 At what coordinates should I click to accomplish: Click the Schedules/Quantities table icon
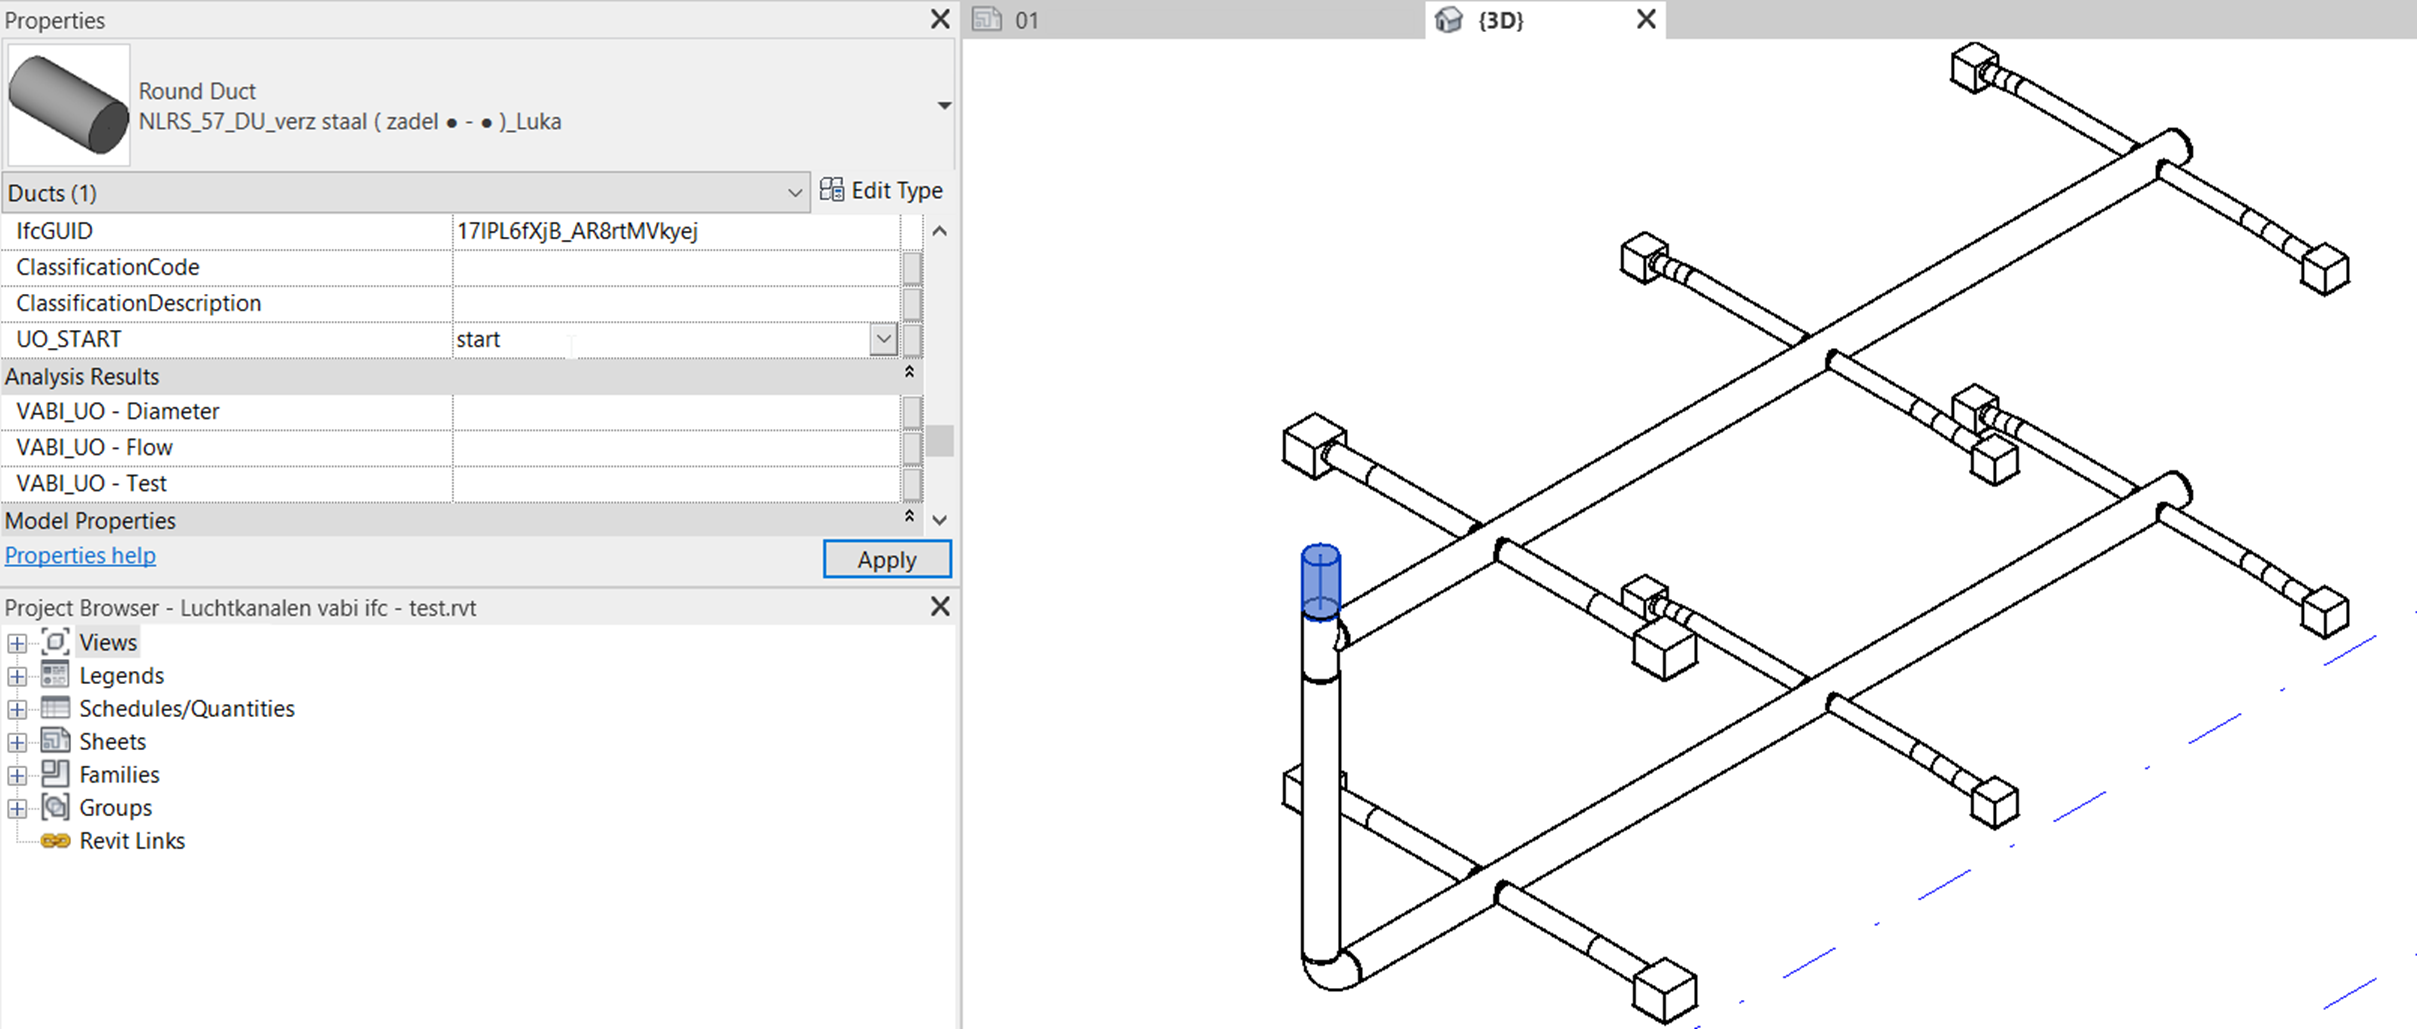pyautogui.click(x=56, y=708)
